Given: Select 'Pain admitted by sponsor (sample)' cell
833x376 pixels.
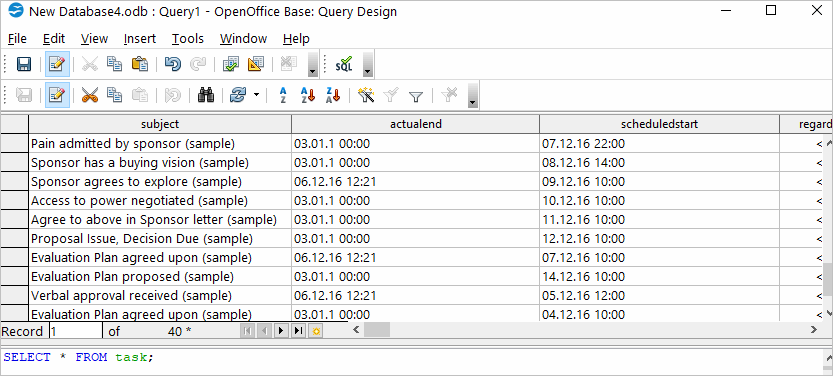Looking at the screenshot, I should coord(160,143).
